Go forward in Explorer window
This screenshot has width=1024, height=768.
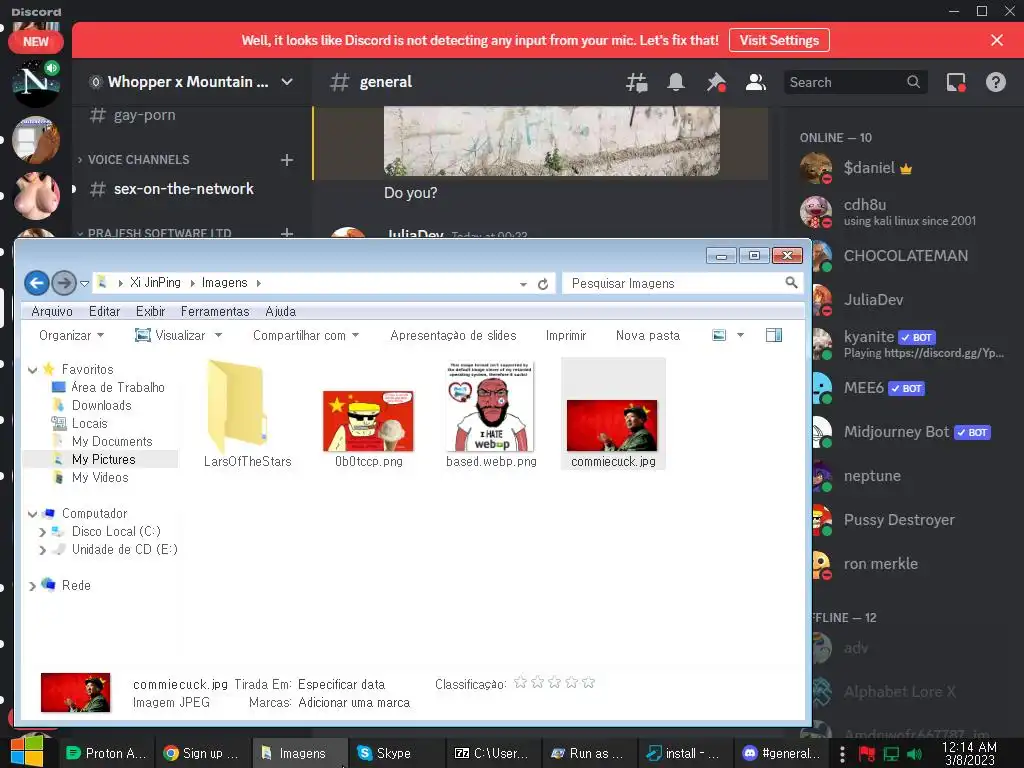[64, 283]
